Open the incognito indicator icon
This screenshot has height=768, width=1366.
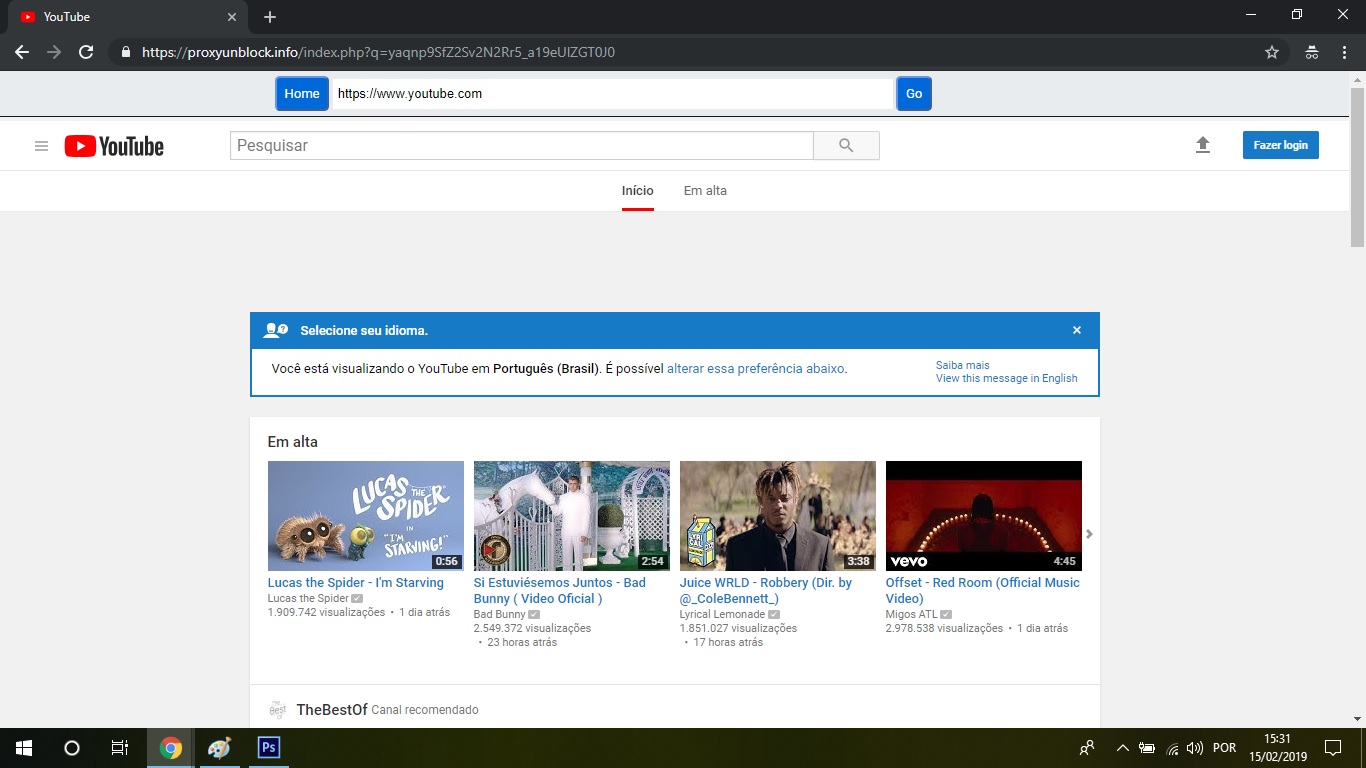[x=1312, y=52]
